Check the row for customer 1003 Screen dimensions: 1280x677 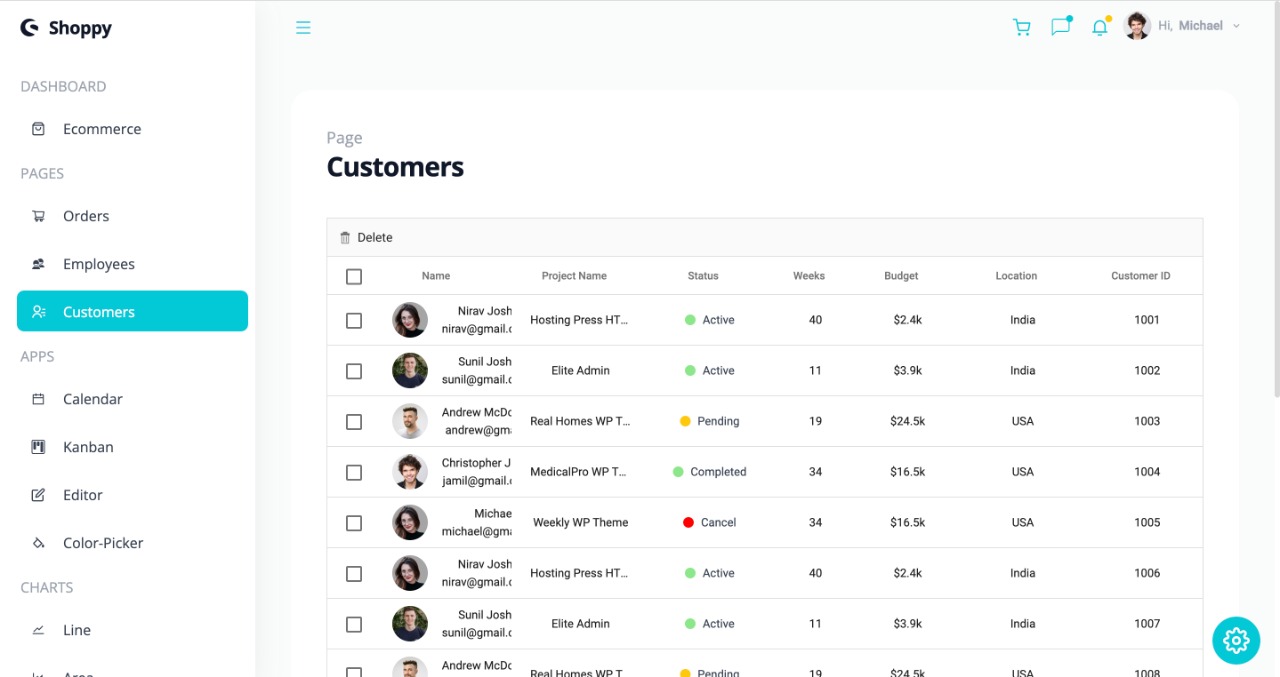pyautogui.click(x=354, y=422)
